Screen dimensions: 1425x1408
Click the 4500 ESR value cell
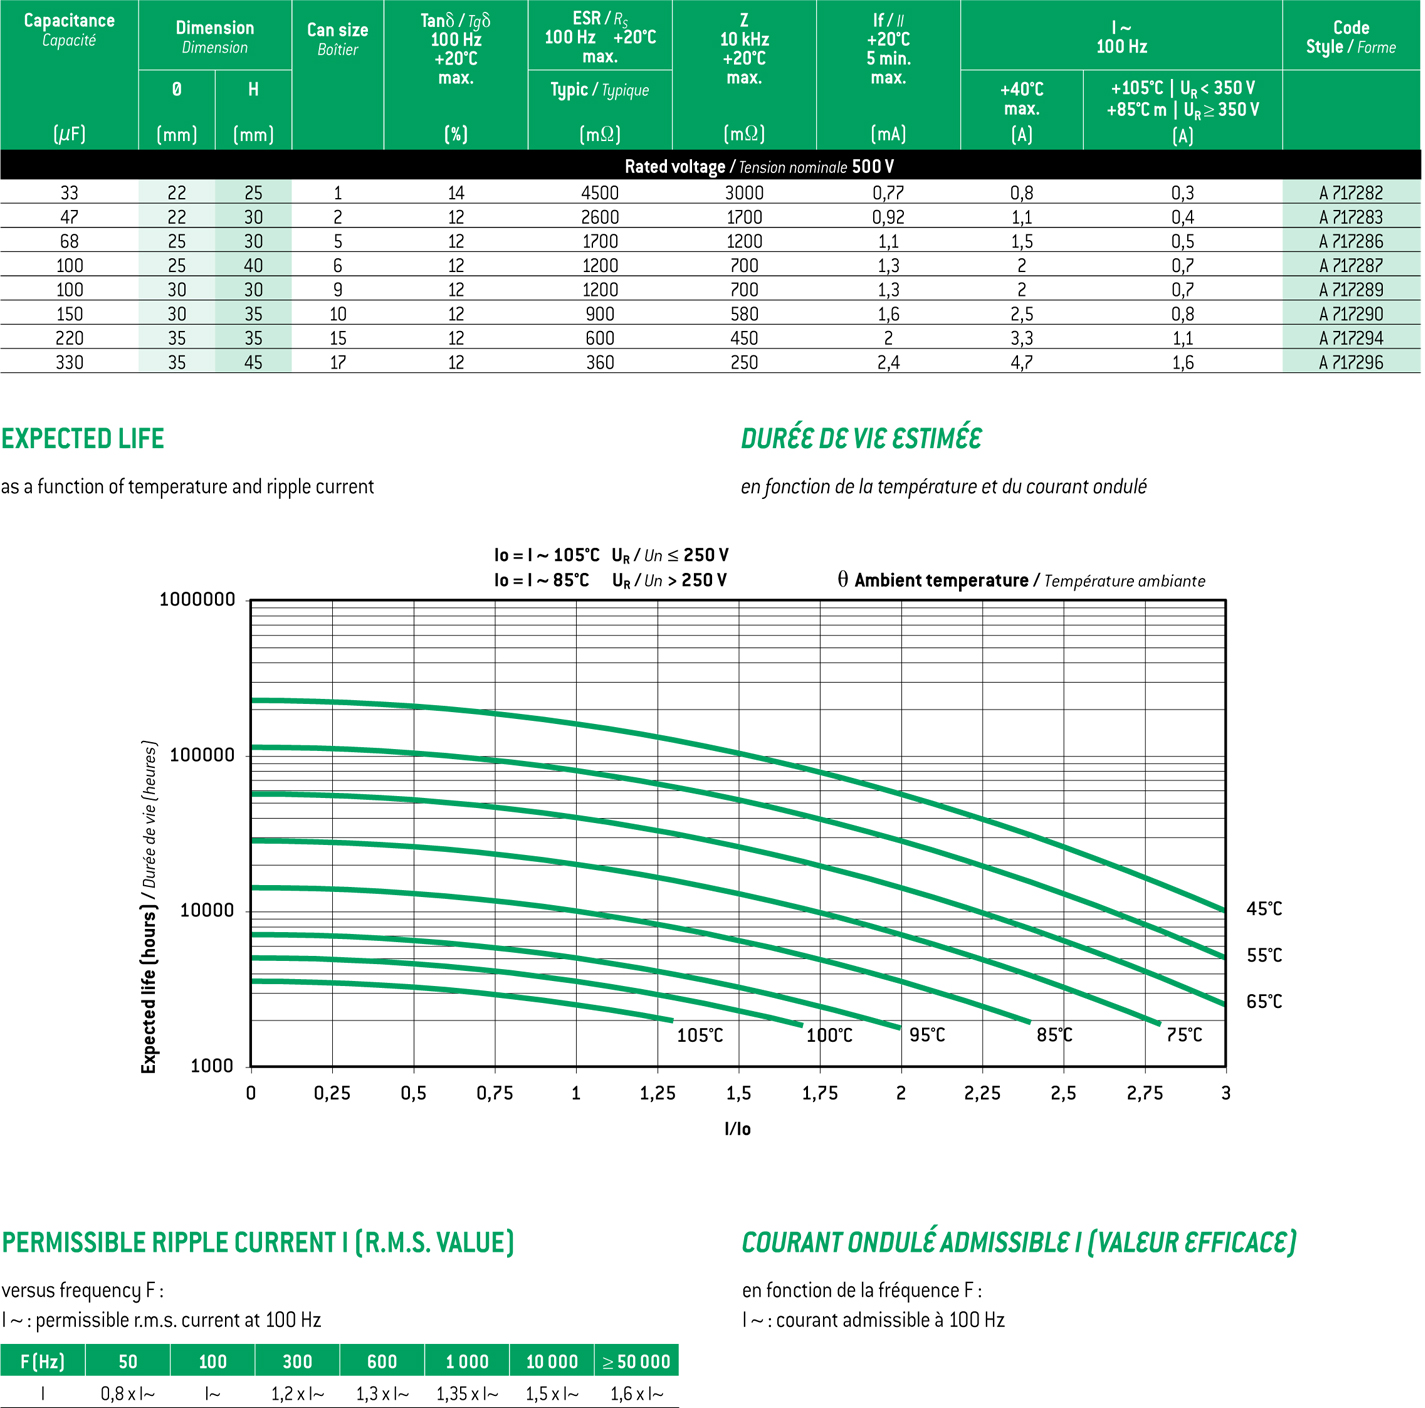click(599, 193)
